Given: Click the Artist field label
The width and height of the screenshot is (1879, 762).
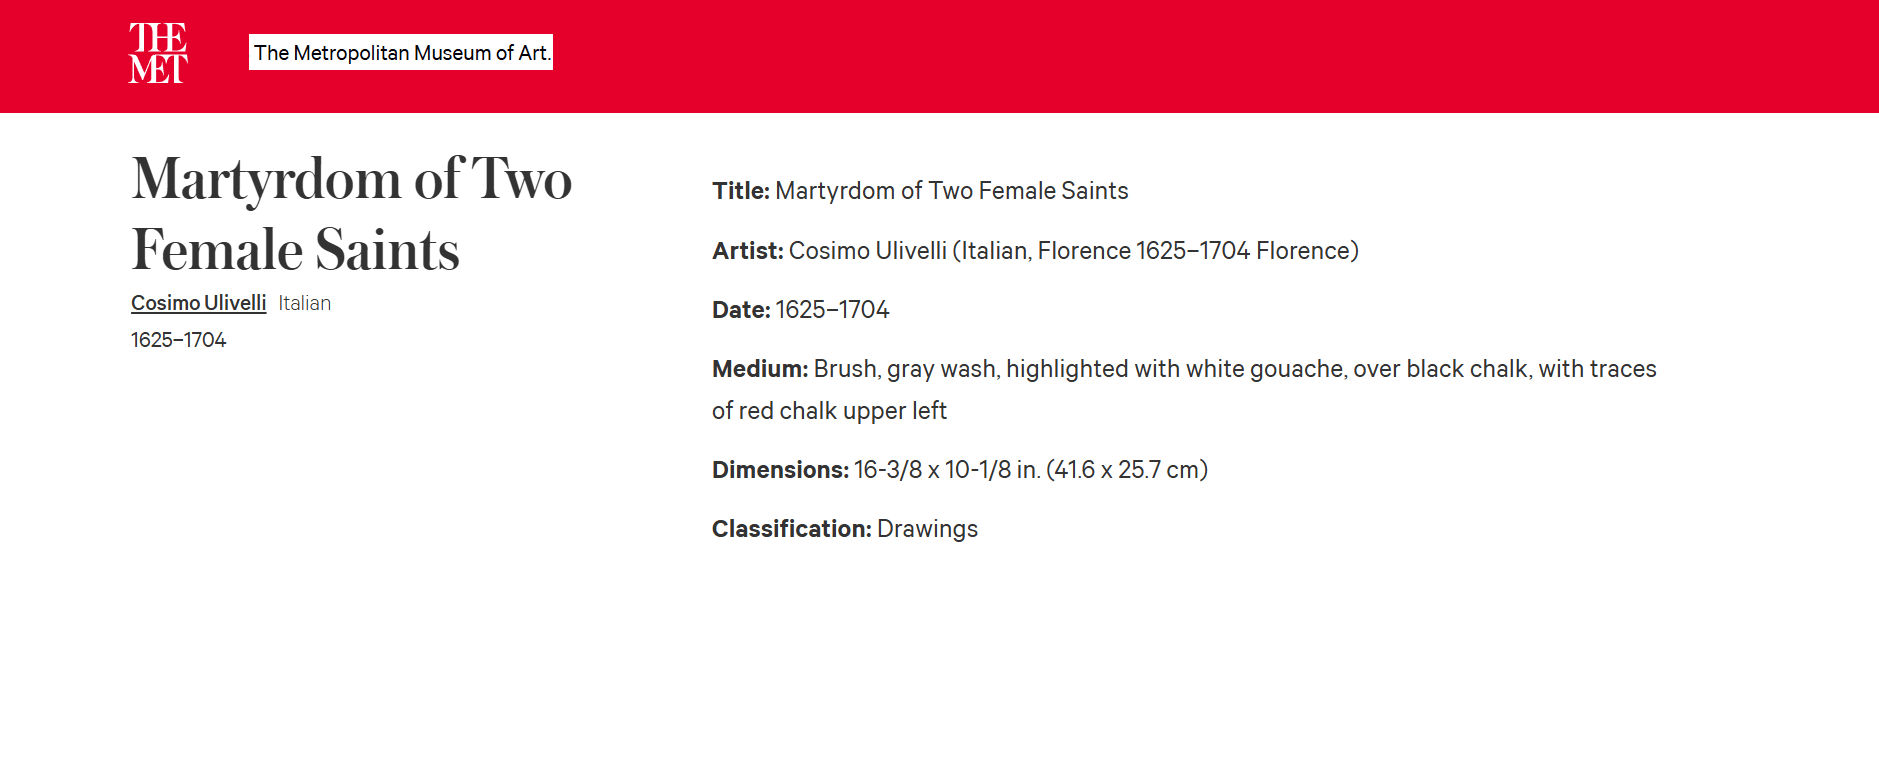Looking at the screenshot, I should [x=747, y=251].
